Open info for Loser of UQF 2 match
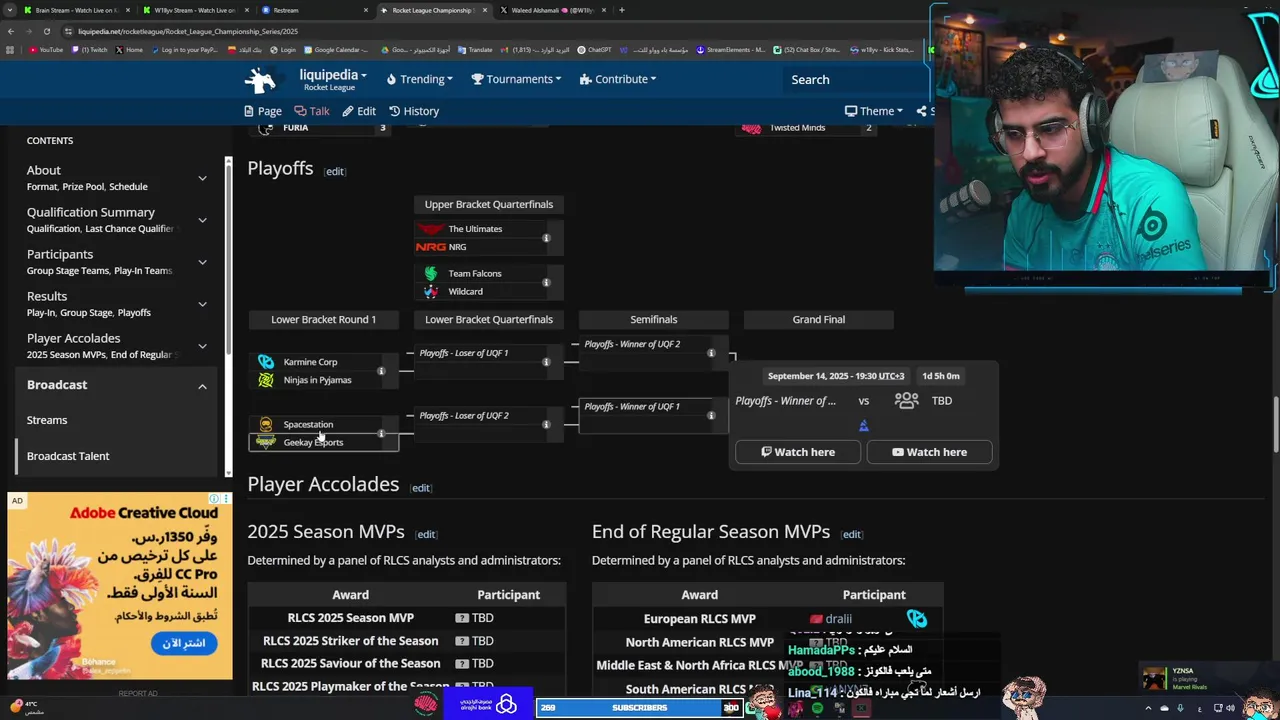Screen dimensions: 1280x720 [546, 424]
